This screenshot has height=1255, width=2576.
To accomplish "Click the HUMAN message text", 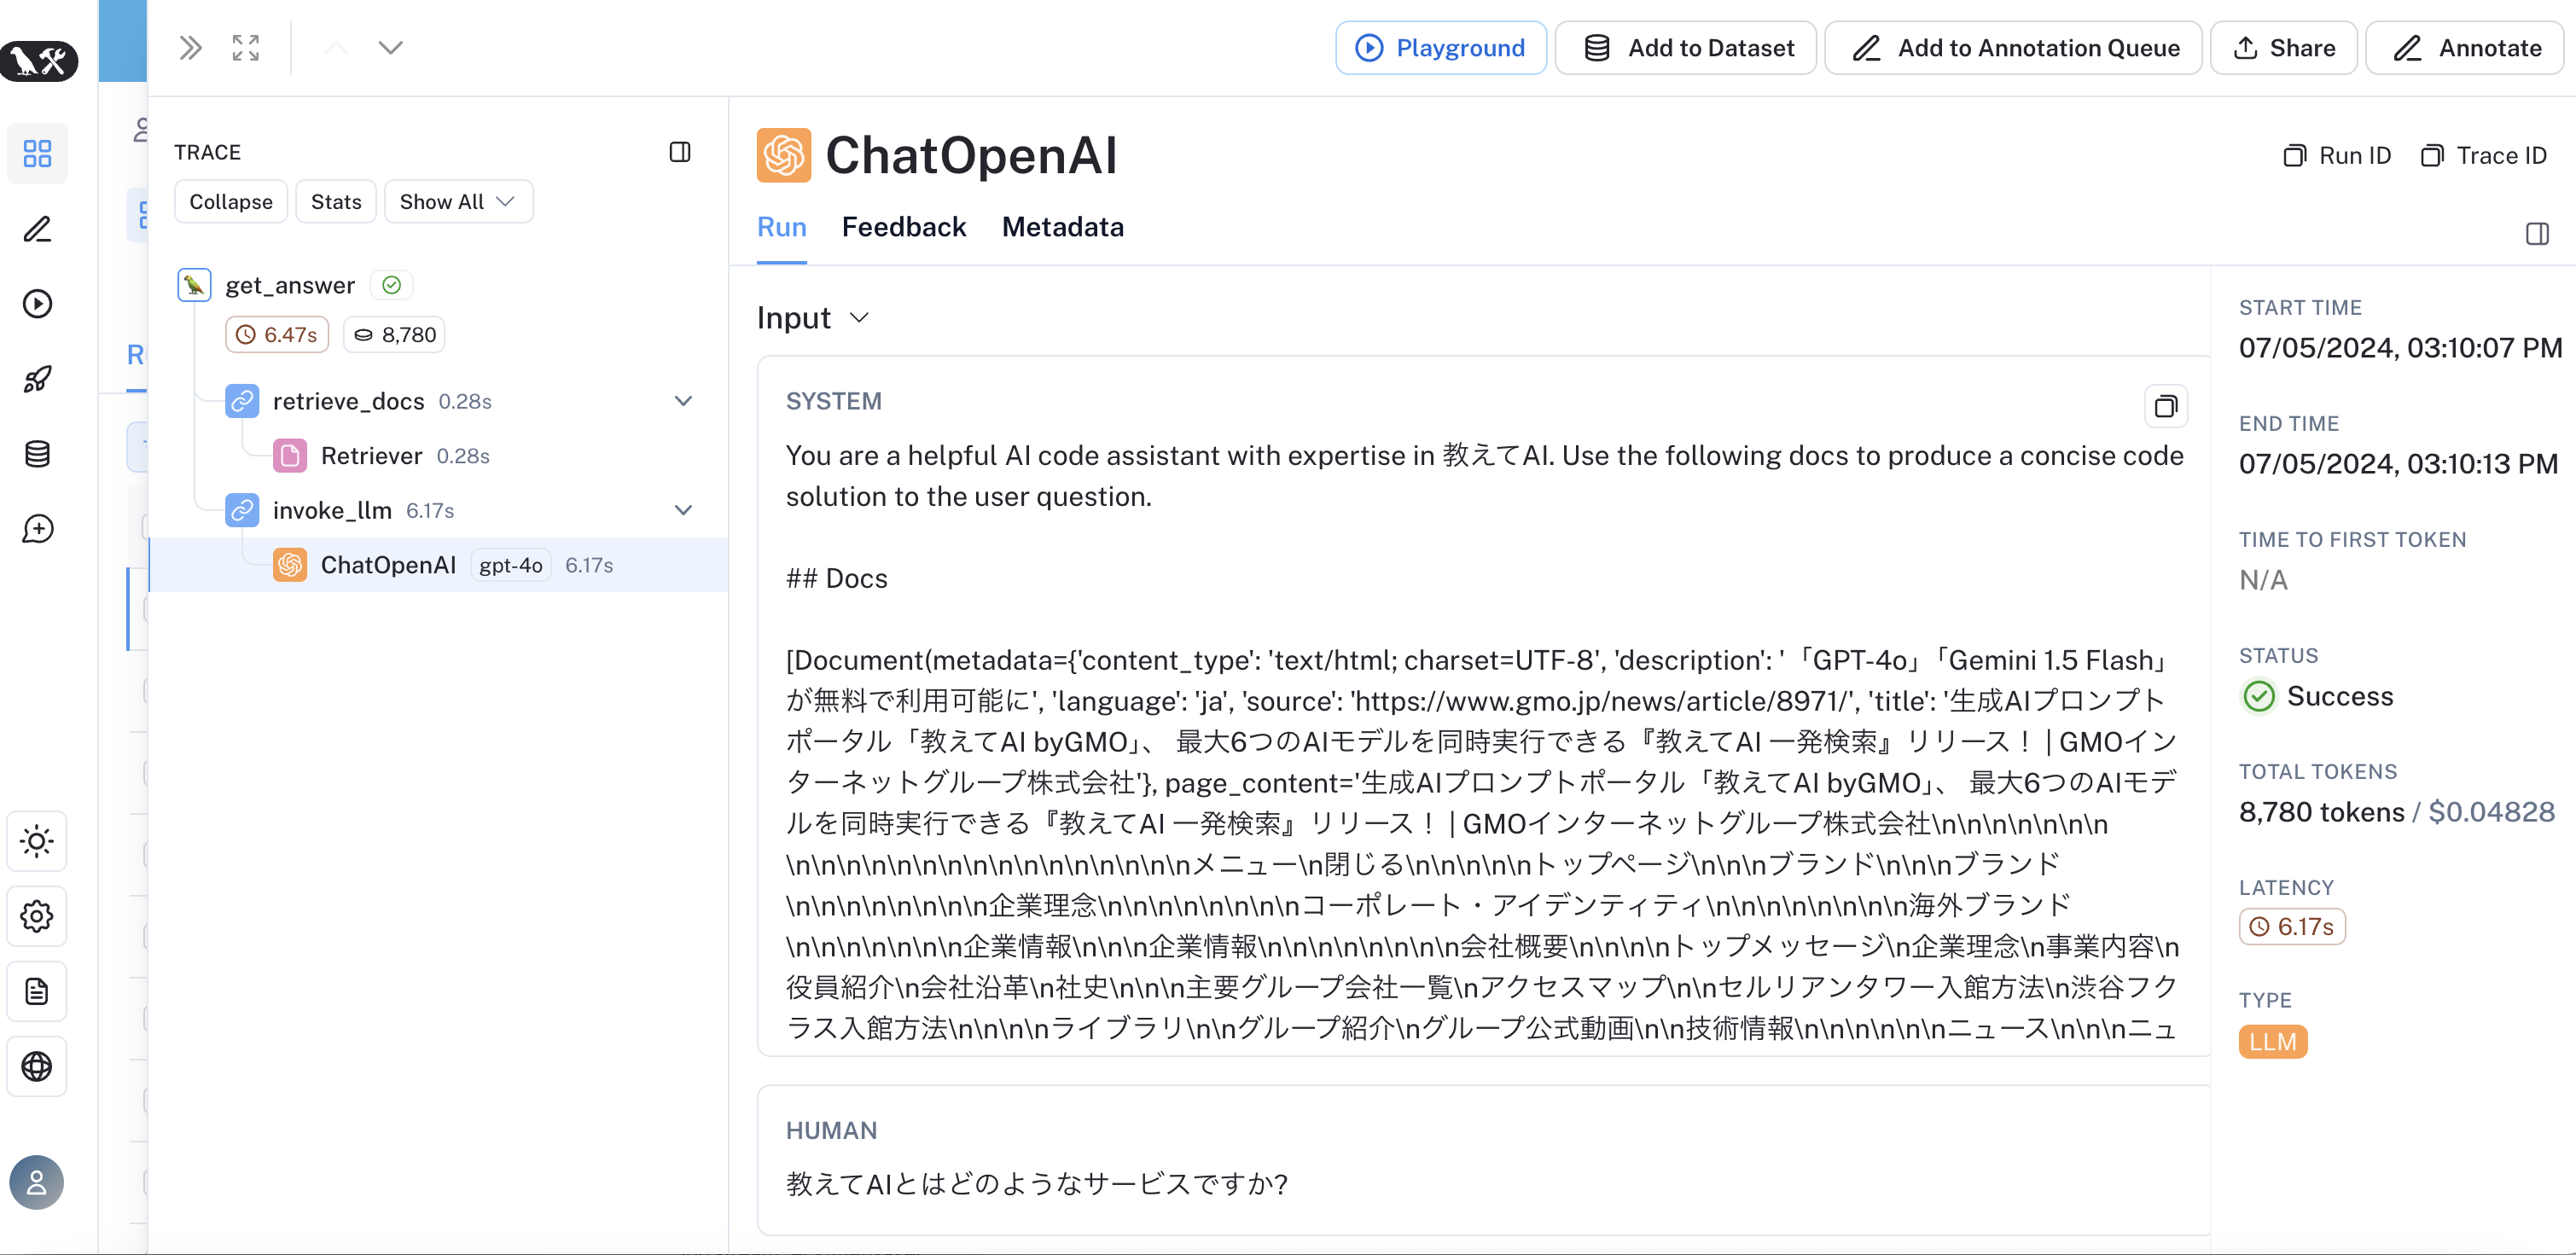I will point(1037,1184).
